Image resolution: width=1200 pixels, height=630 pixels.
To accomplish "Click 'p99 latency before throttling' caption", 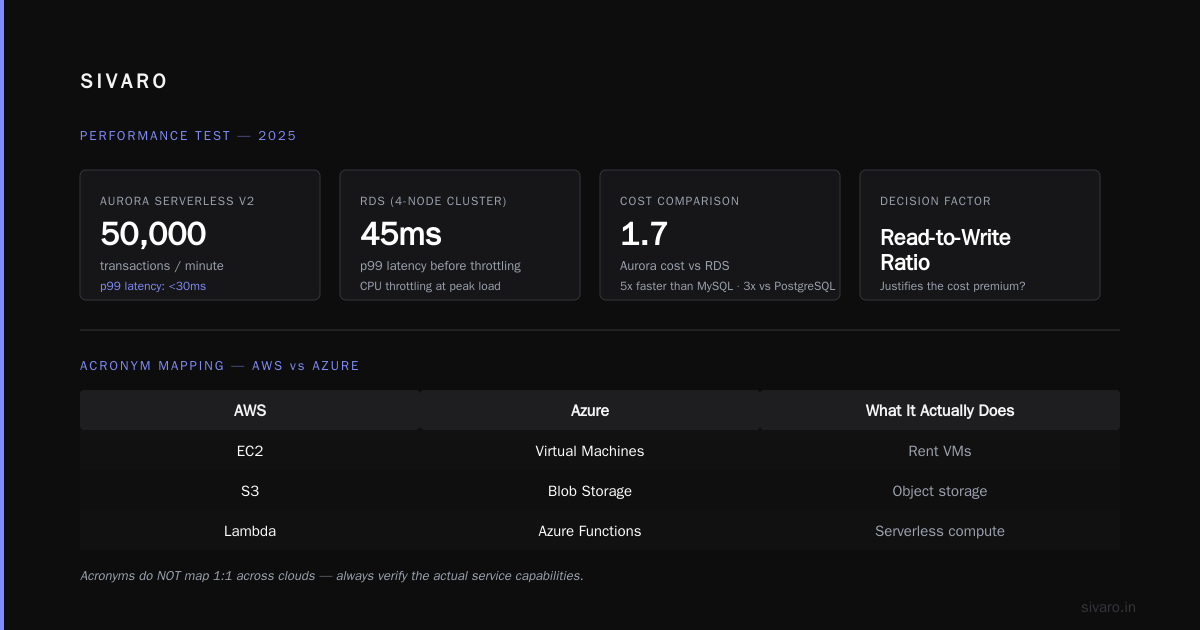I will pyautogui.click(x=440, y=266).
